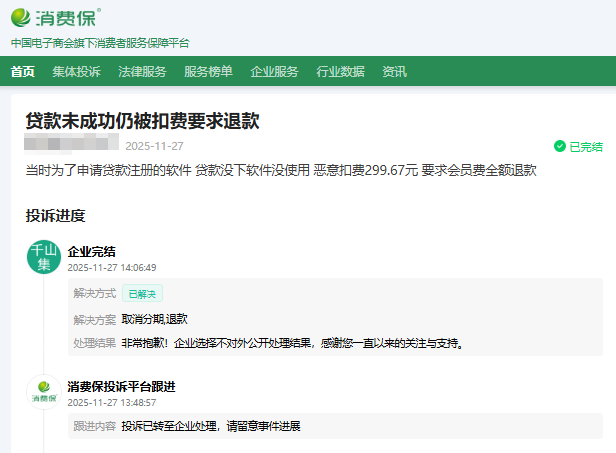616x453 pixels.
Task: Click the green 已完结 checkmark icon
Action: pyautogui.click(x=560, y=147)
